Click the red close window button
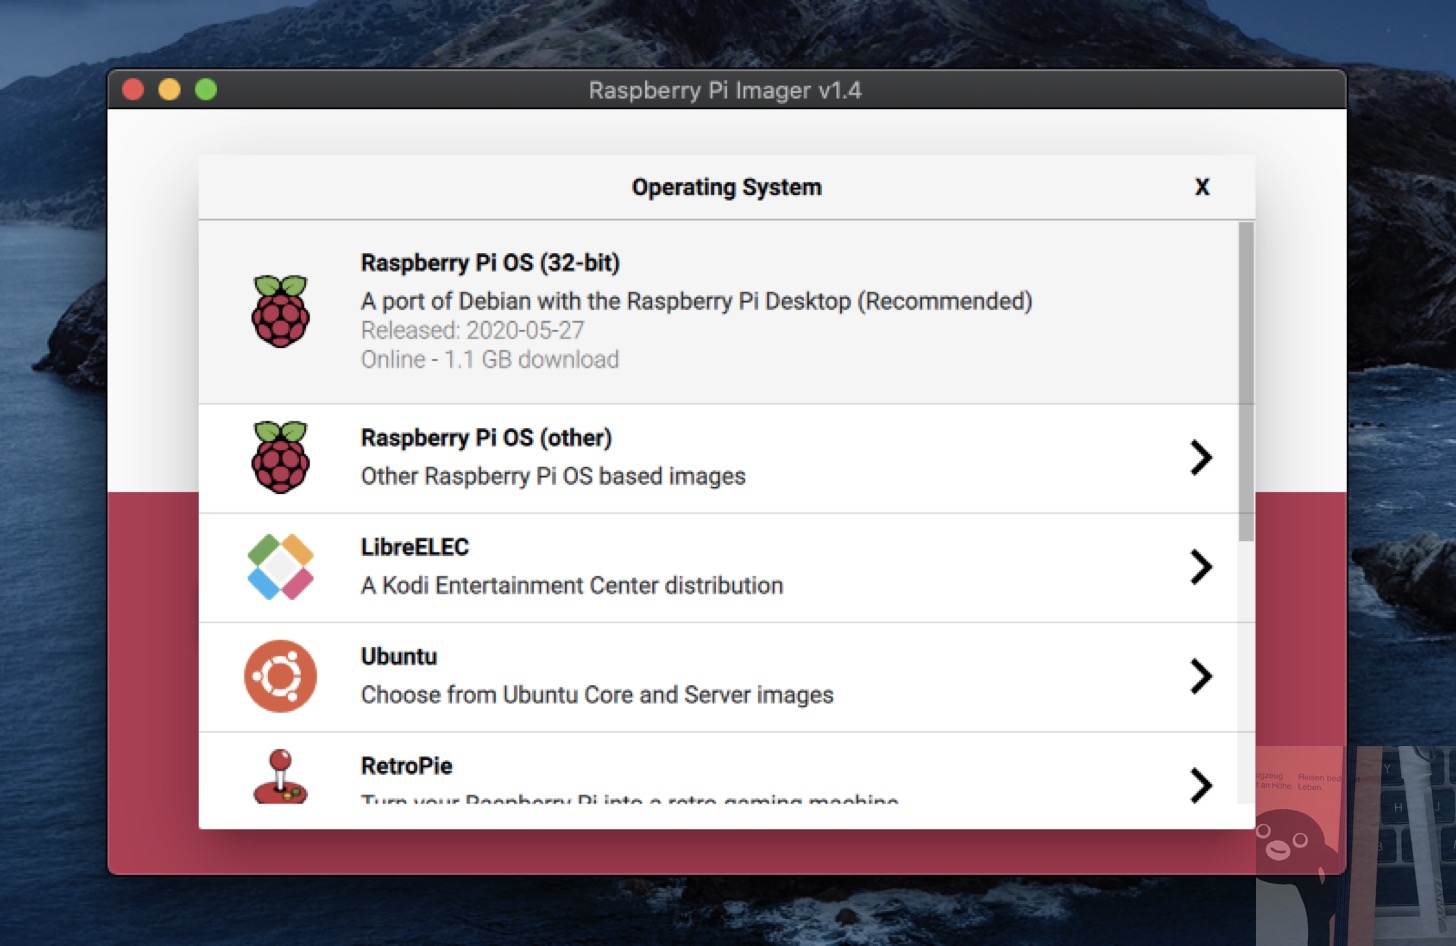The image size is (1456, 946). tap(133, 90)
